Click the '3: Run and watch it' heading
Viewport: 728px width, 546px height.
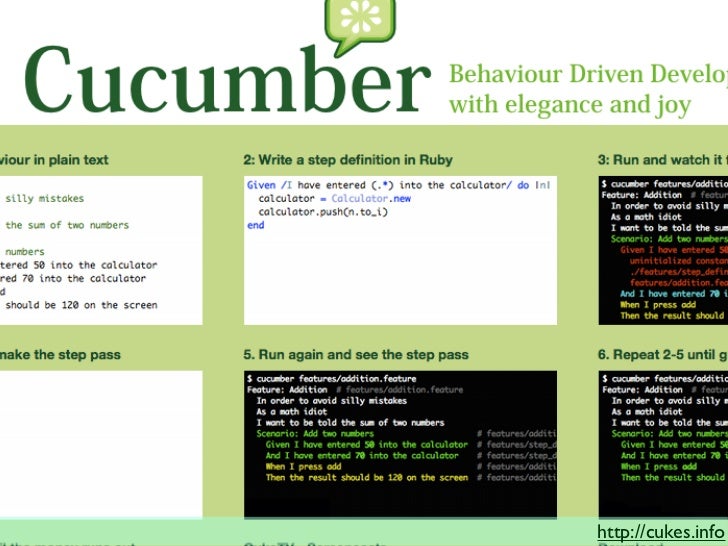(x=663, y=160)
